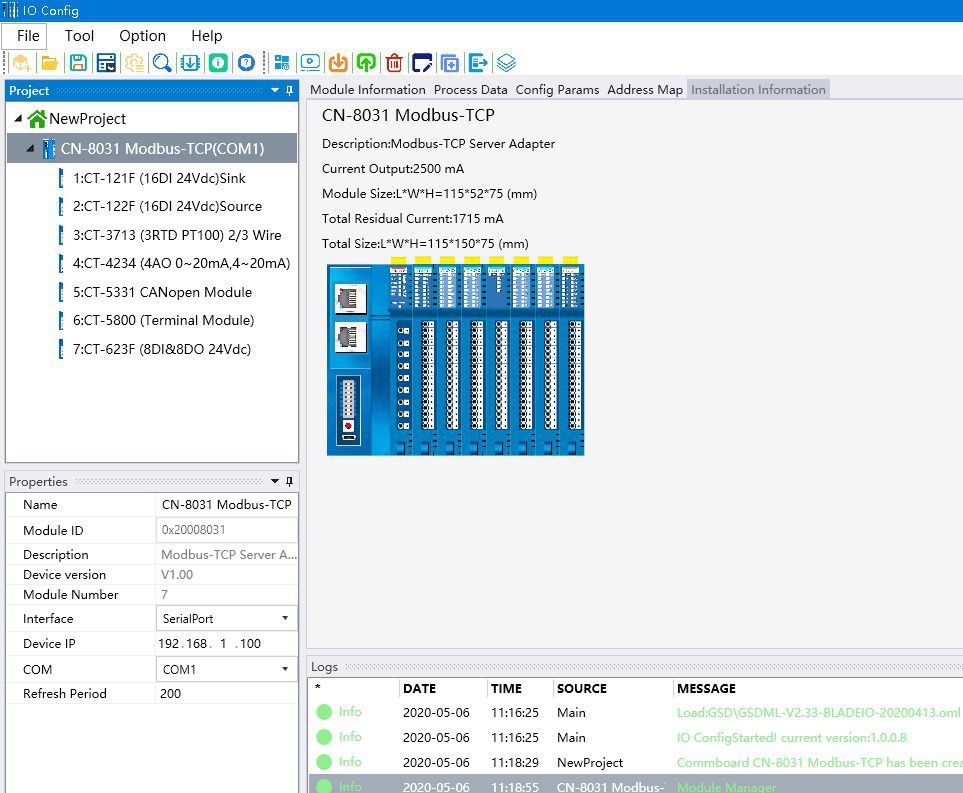Toggle the Properties panel pin icon
The width and height of the screenshot is (963, 793).
[x=290, y=482]
